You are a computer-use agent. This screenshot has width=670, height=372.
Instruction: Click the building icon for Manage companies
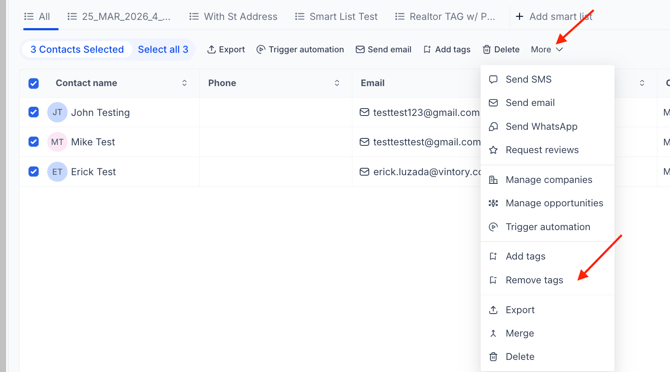click(493, 180)
